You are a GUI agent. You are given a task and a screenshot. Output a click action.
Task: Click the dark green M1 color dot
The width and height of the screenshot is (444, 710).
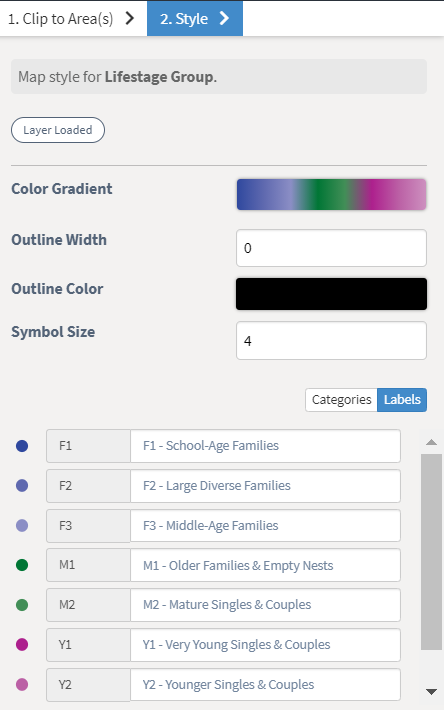pos(22,565)
